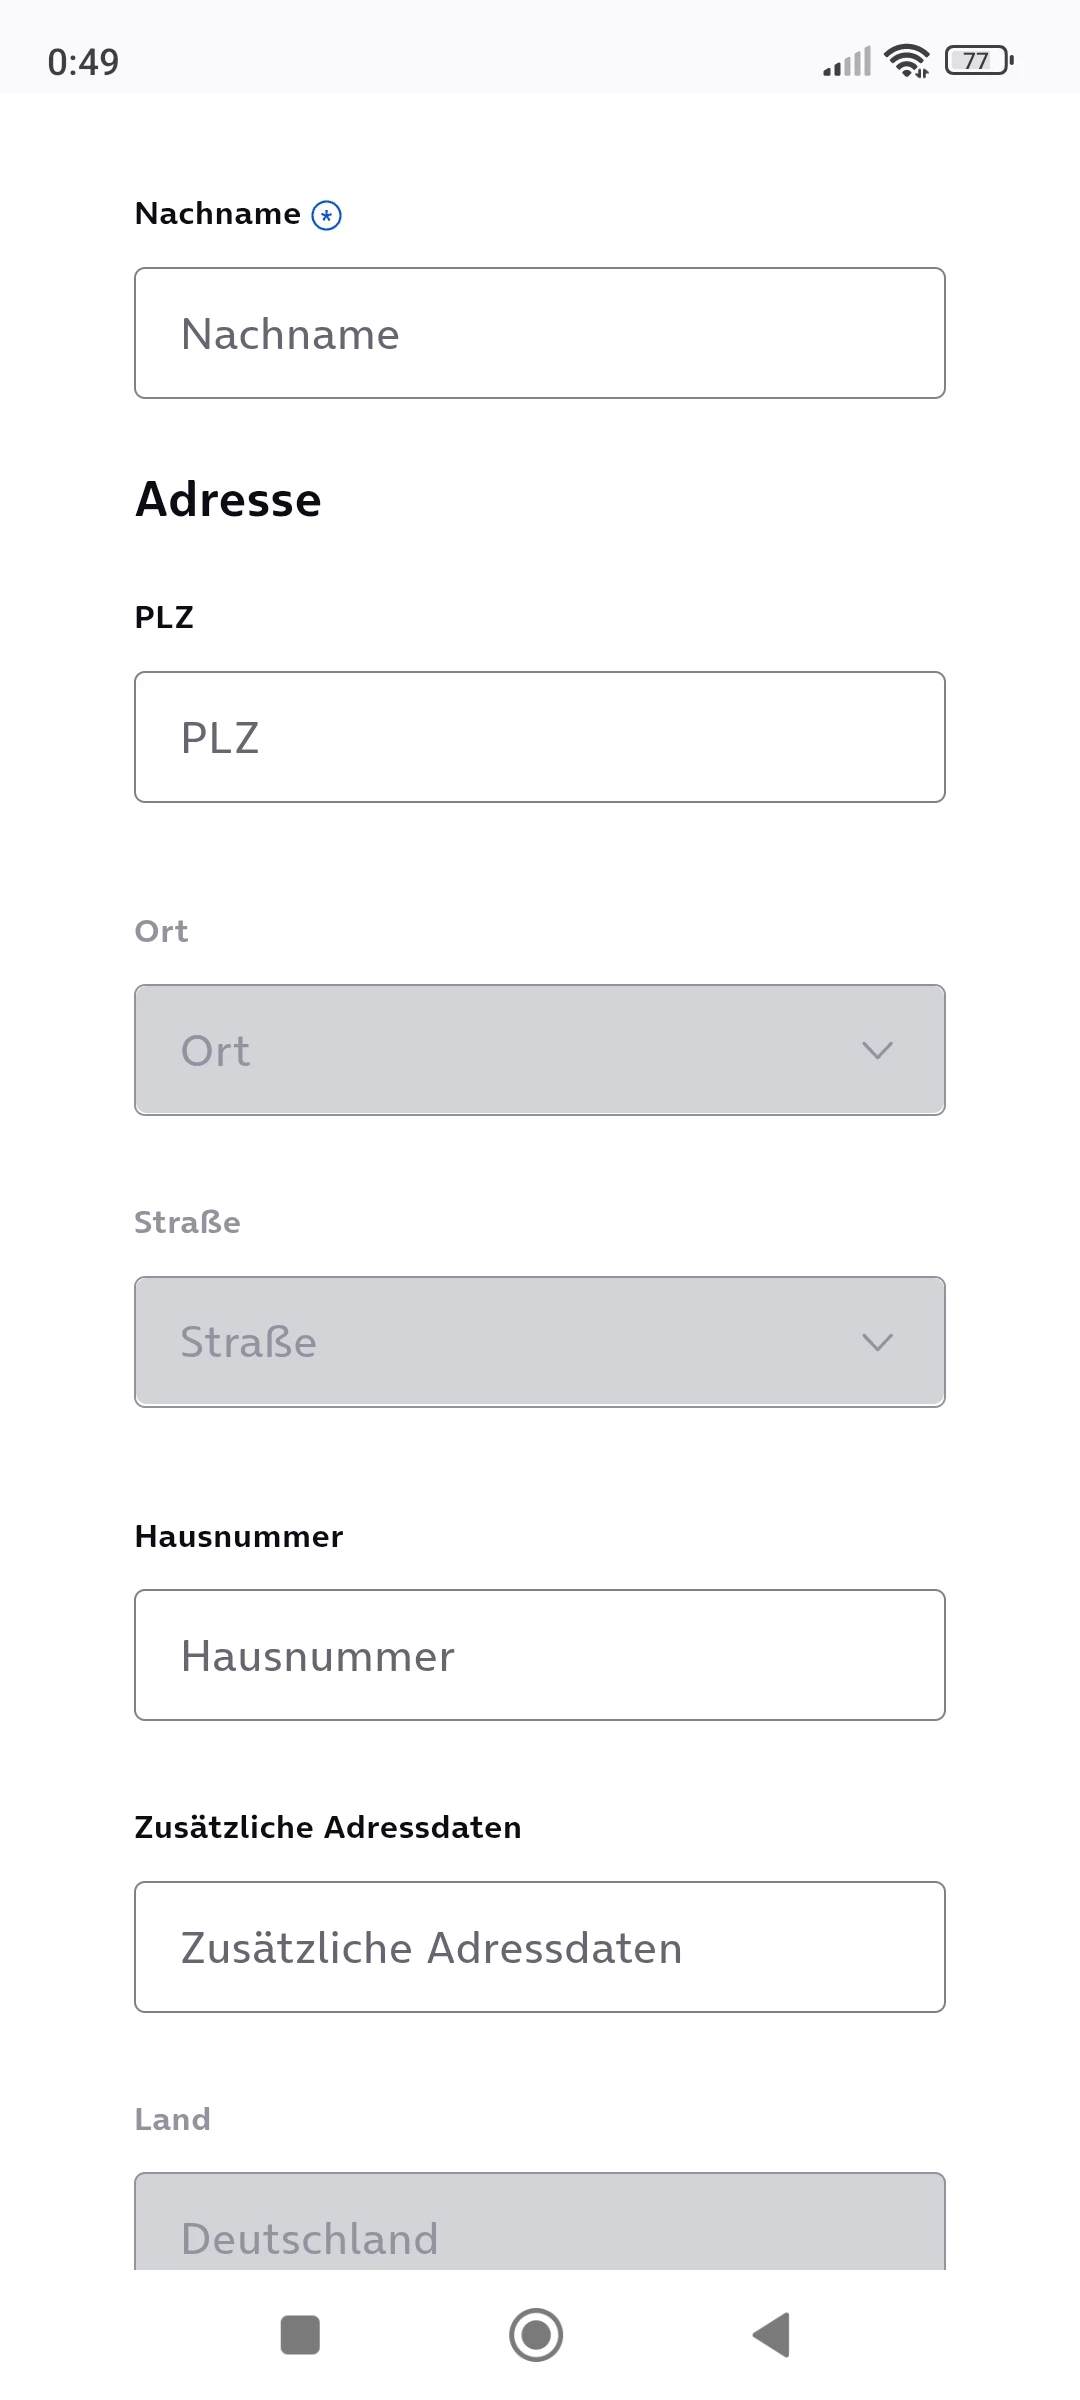Select the Hausnummer input field
The height and width of the screenshot is (2400, 1080).
coord(540,1655)
